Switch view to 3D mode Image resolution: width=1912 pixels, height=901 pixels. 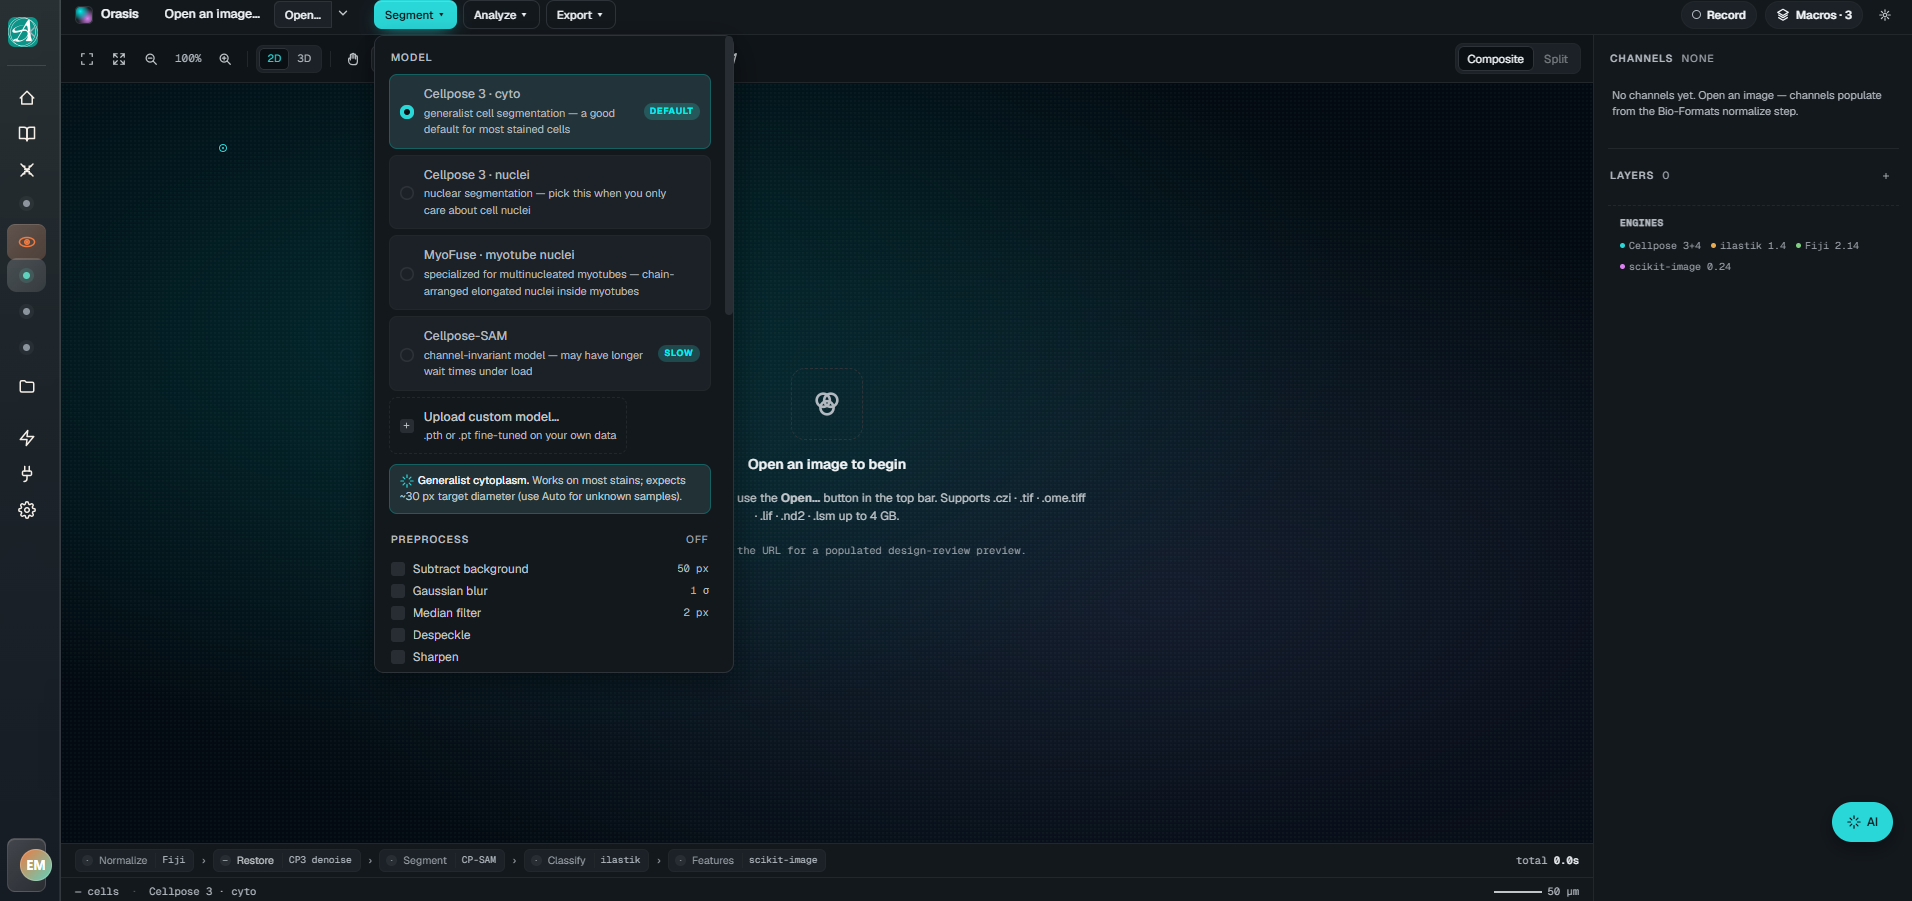304,59
